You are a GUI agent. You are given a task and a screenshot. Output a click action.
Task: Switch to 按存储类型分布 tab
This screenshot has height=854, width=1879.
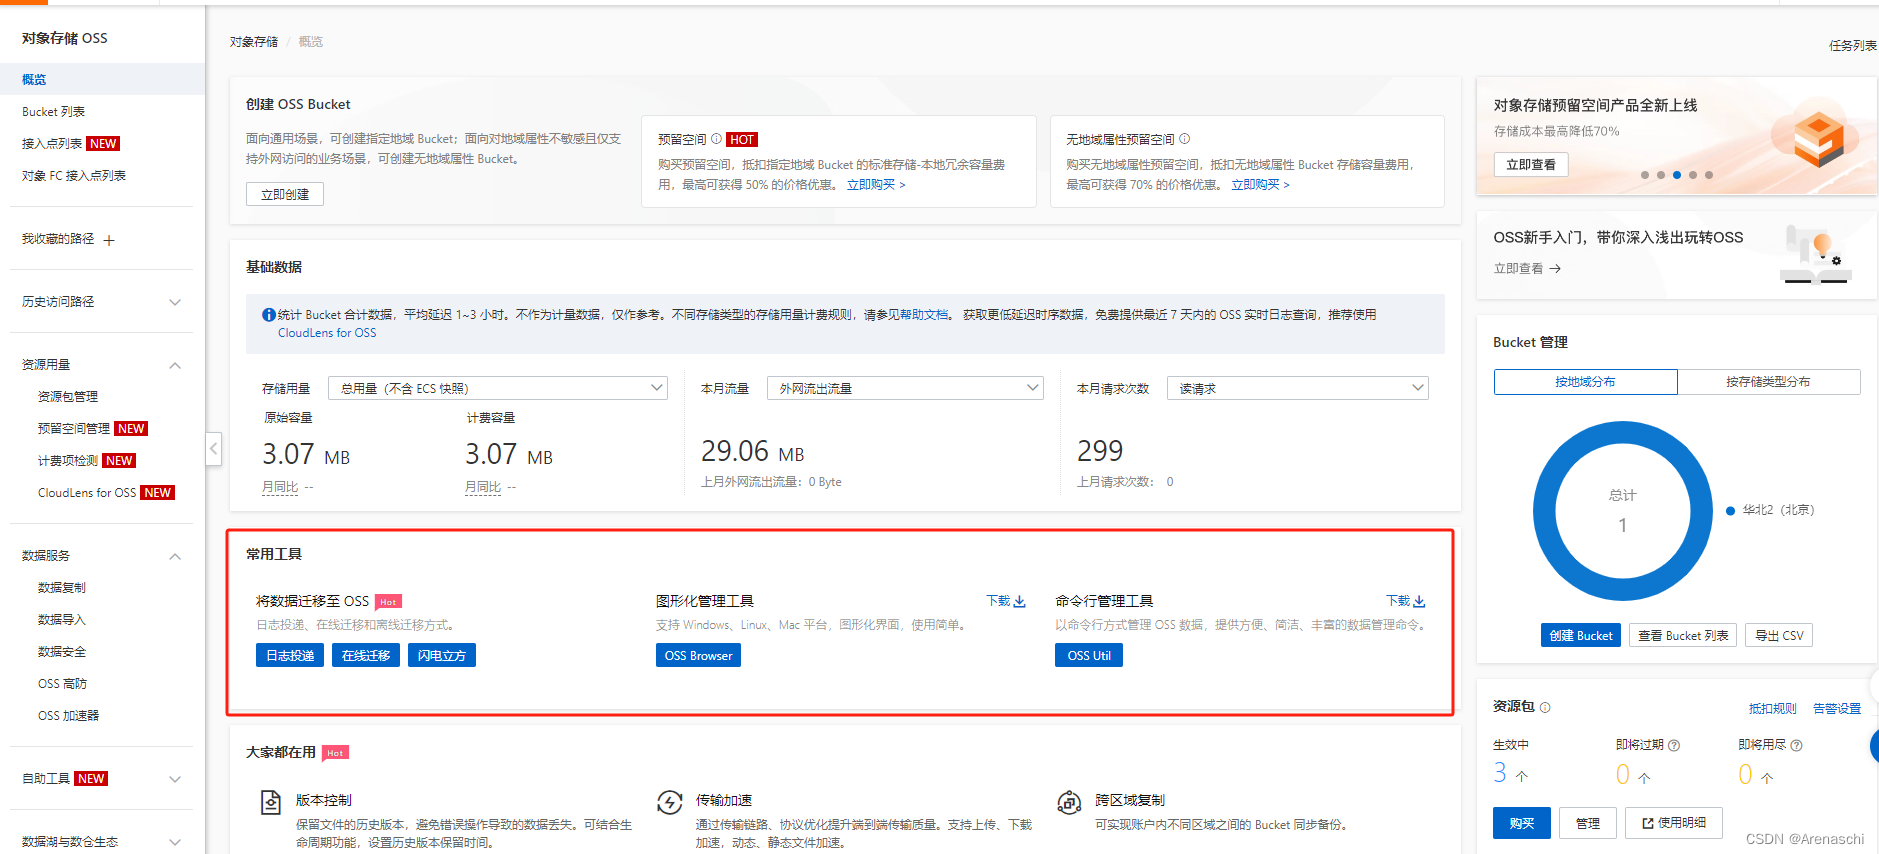[x=1768, y=382]
